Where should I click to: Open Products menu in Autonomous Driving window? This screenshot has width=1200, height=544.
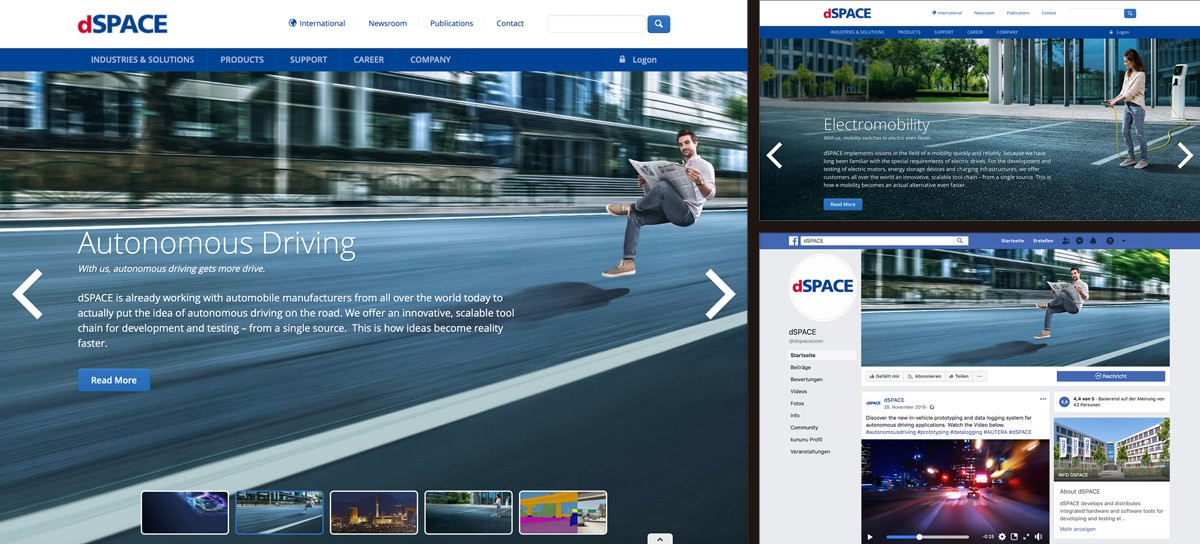point(242,59)
